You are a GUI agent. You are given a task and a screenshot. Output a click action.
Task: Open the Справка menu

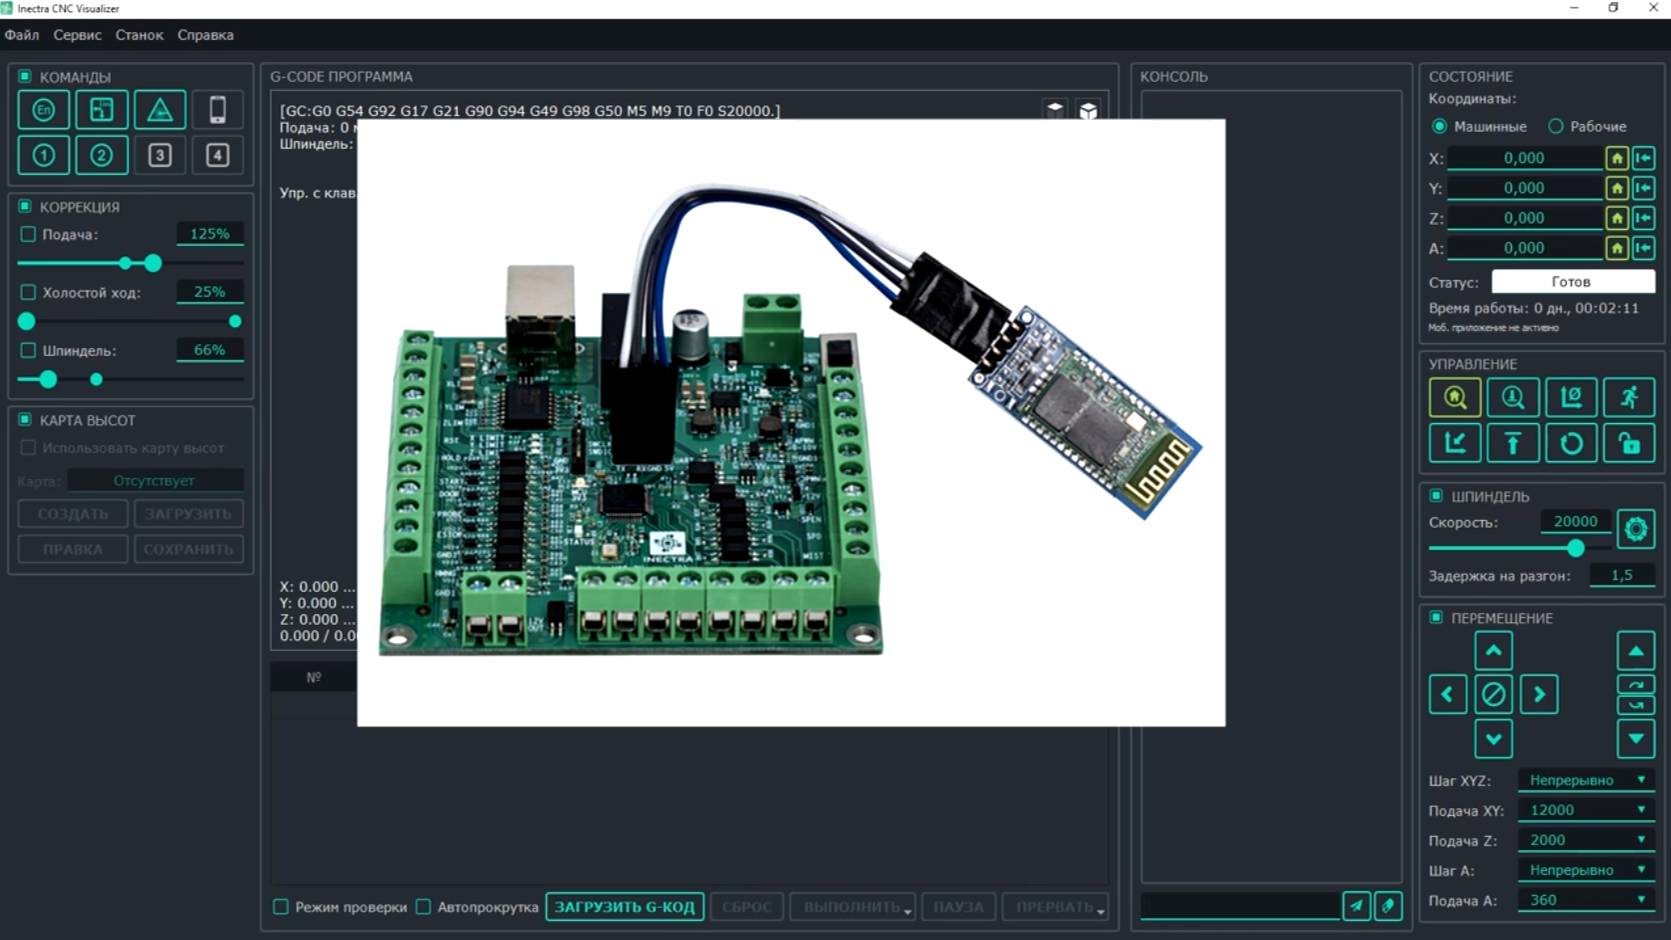(x=205, y=35)
